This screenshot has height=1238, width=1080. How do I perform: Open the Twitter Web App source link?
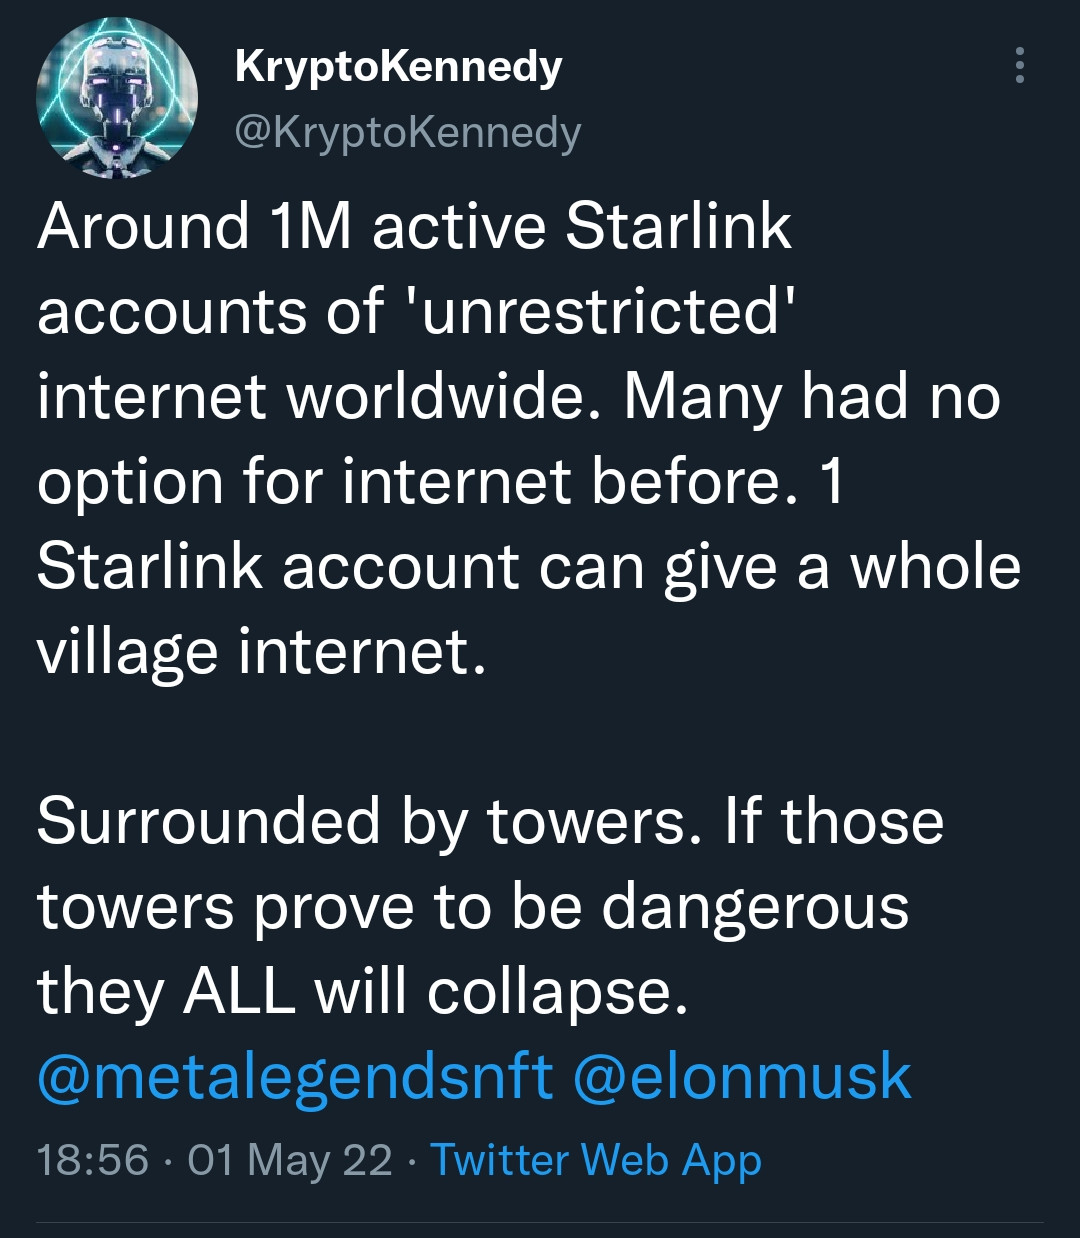596,1160
